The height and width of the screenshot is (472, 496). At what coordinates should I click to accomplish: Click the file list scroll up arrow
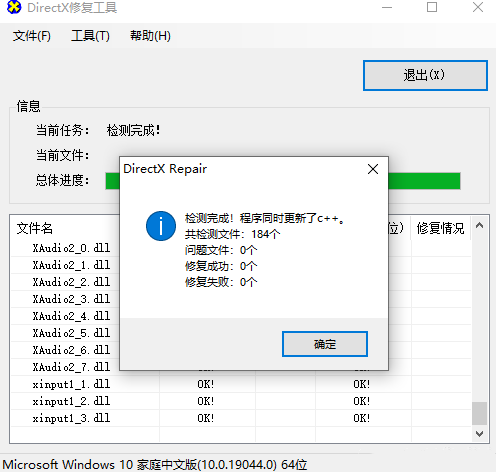click(479, 226)
